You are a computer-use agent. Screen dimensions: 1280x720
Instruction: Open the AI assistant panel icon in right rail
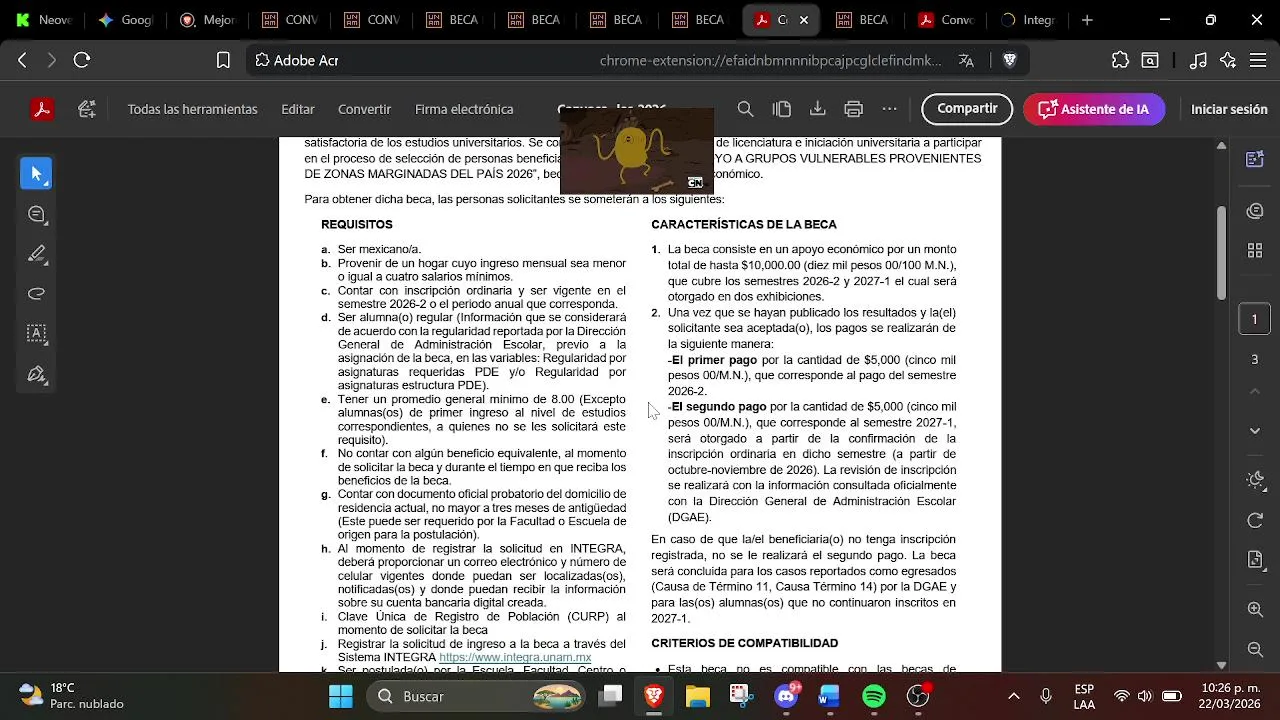1254,159
